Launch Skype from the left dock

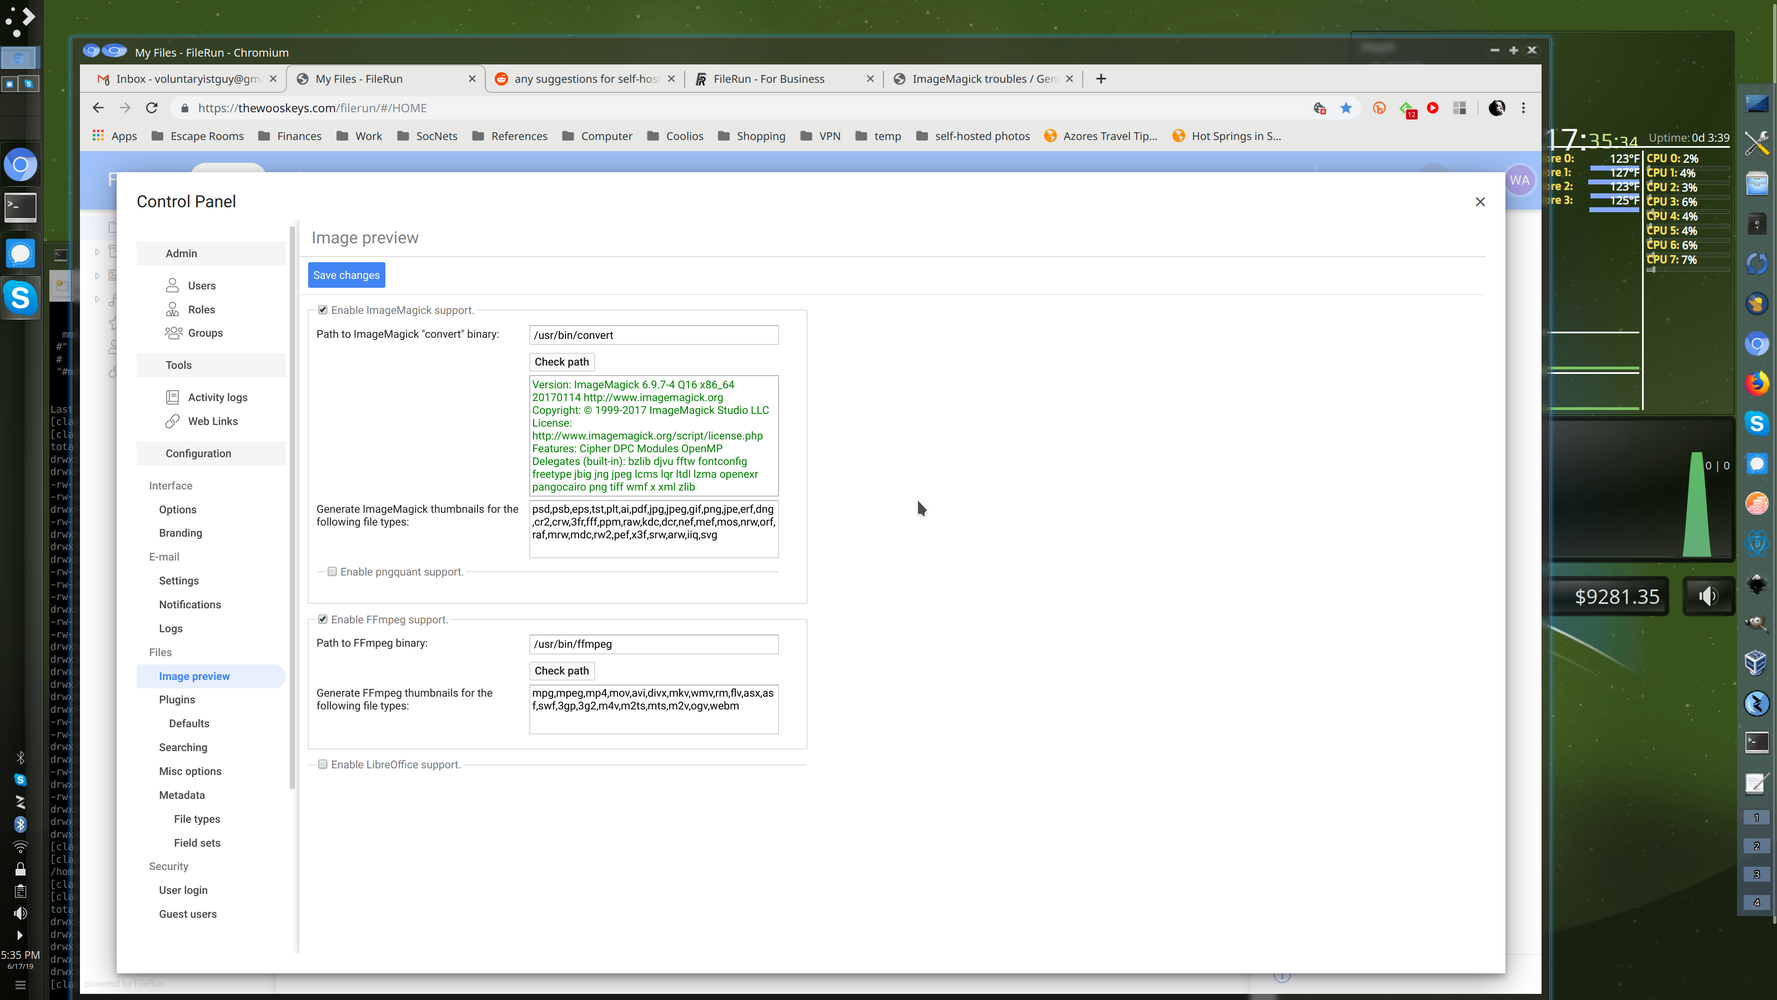pyautogui.click(x=20, y=298)
